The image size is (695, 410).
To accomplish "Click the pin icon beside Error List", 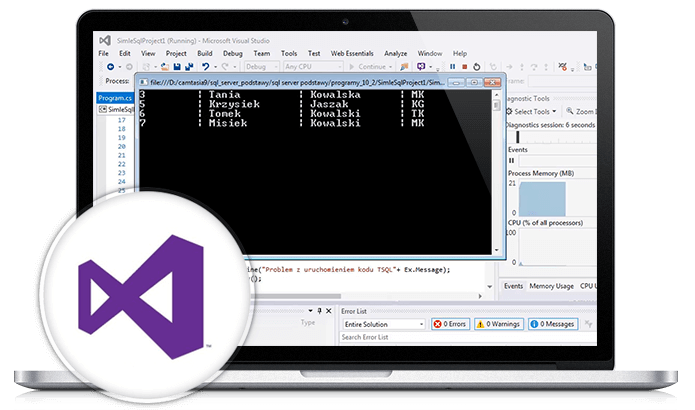I will coord(317,311).
